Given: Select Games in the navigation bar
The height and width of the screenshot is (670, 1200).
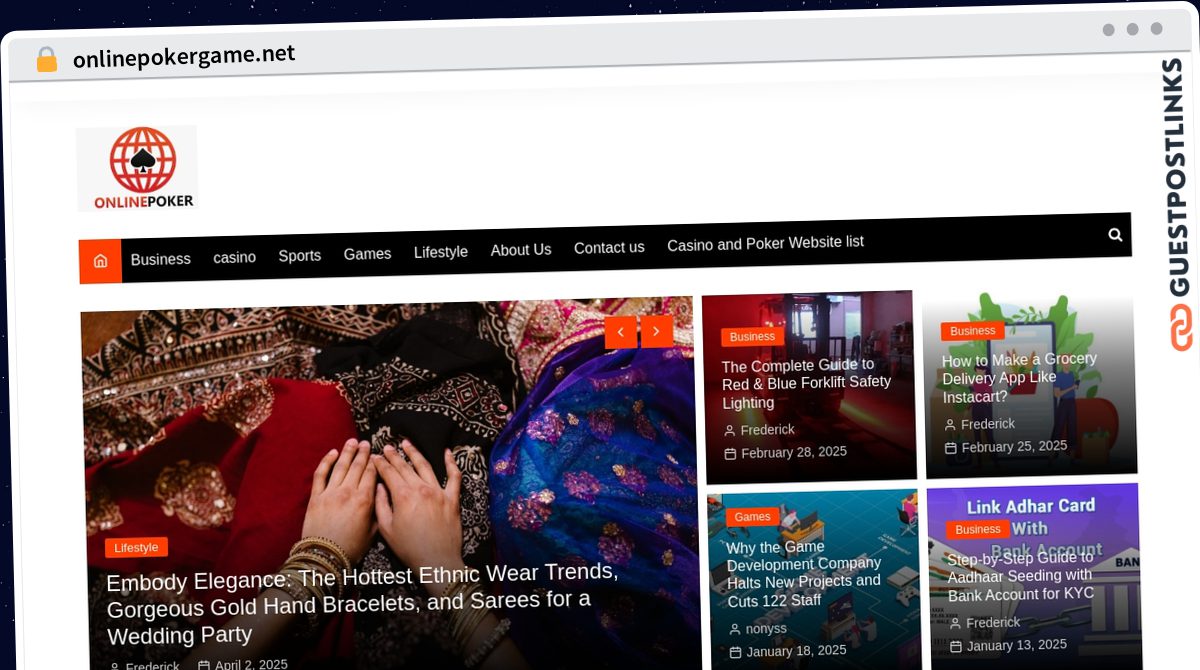Looking at the screenshot, I should coord(367,254).
